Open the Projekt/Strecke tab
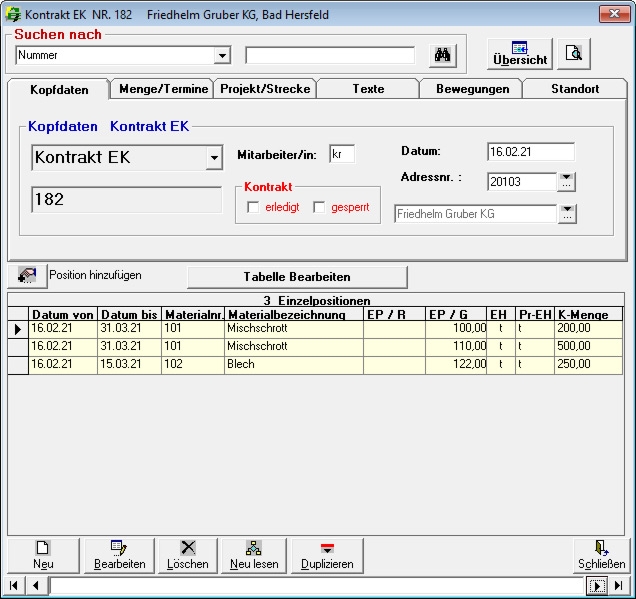 point(265,89)
